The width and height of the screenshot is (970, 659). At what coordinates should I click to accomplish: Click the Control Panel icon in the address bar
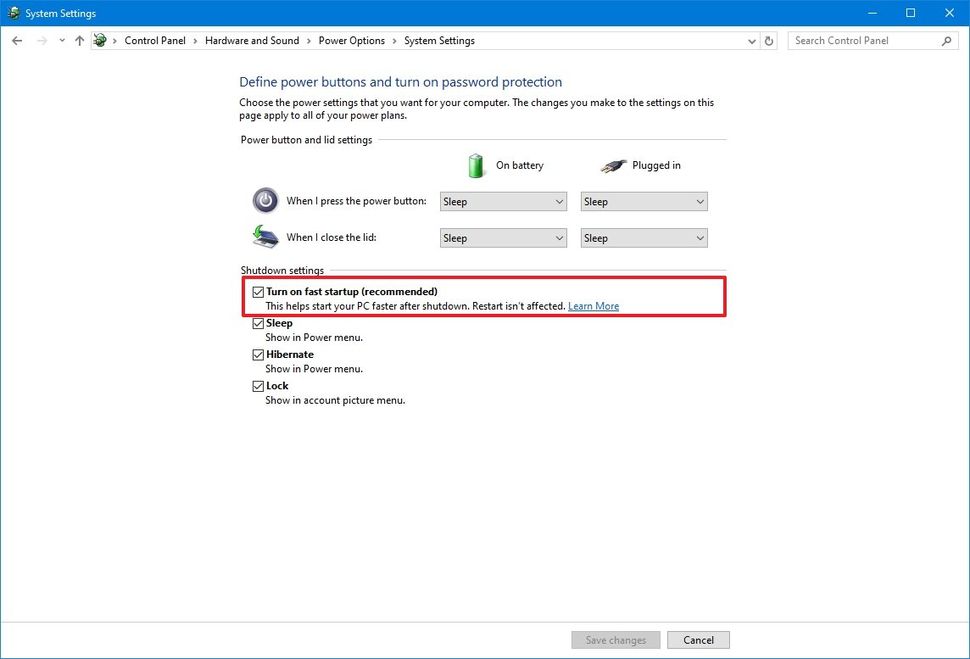click(x=99, y=40)
